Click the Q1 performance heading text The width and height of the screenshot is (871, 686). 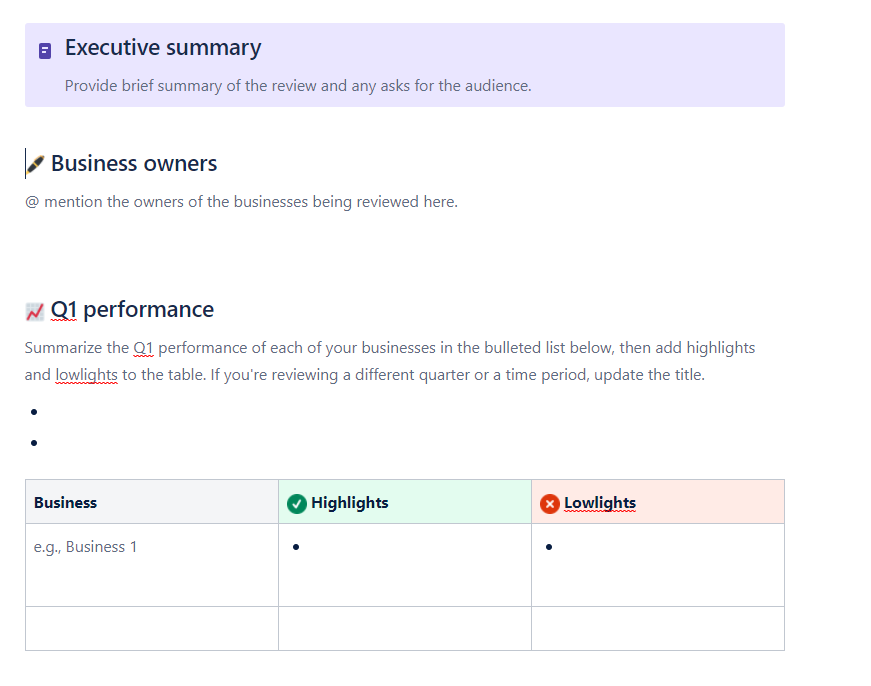[x=132, y=310]
